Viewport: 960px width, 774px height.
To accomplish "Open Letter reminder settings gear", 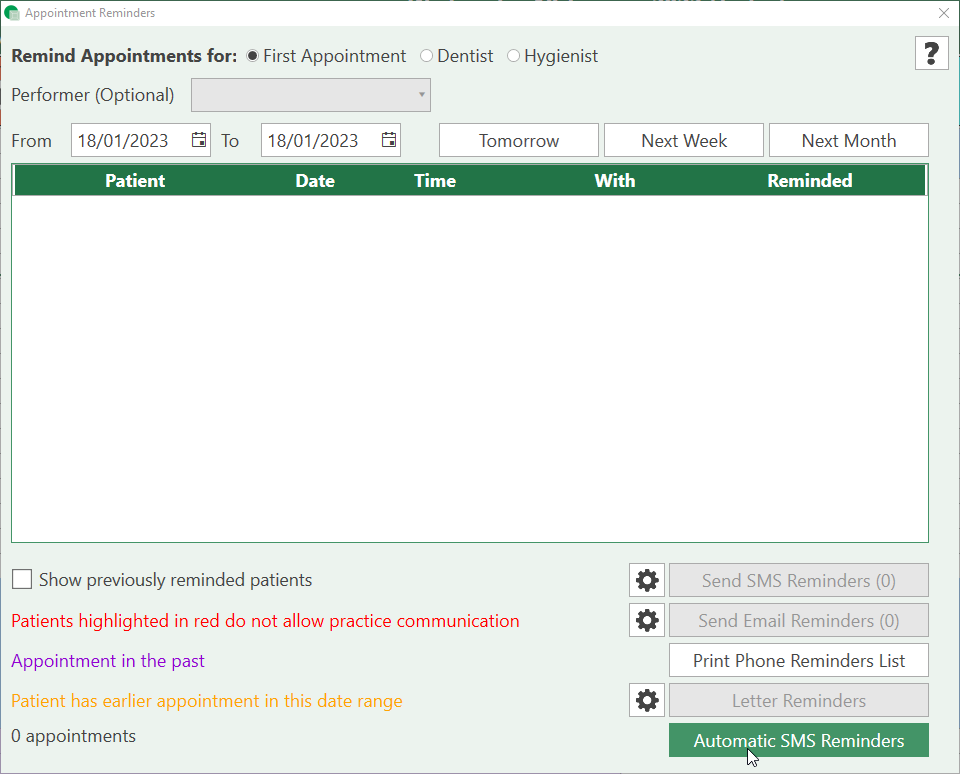I will click(647, 701).
